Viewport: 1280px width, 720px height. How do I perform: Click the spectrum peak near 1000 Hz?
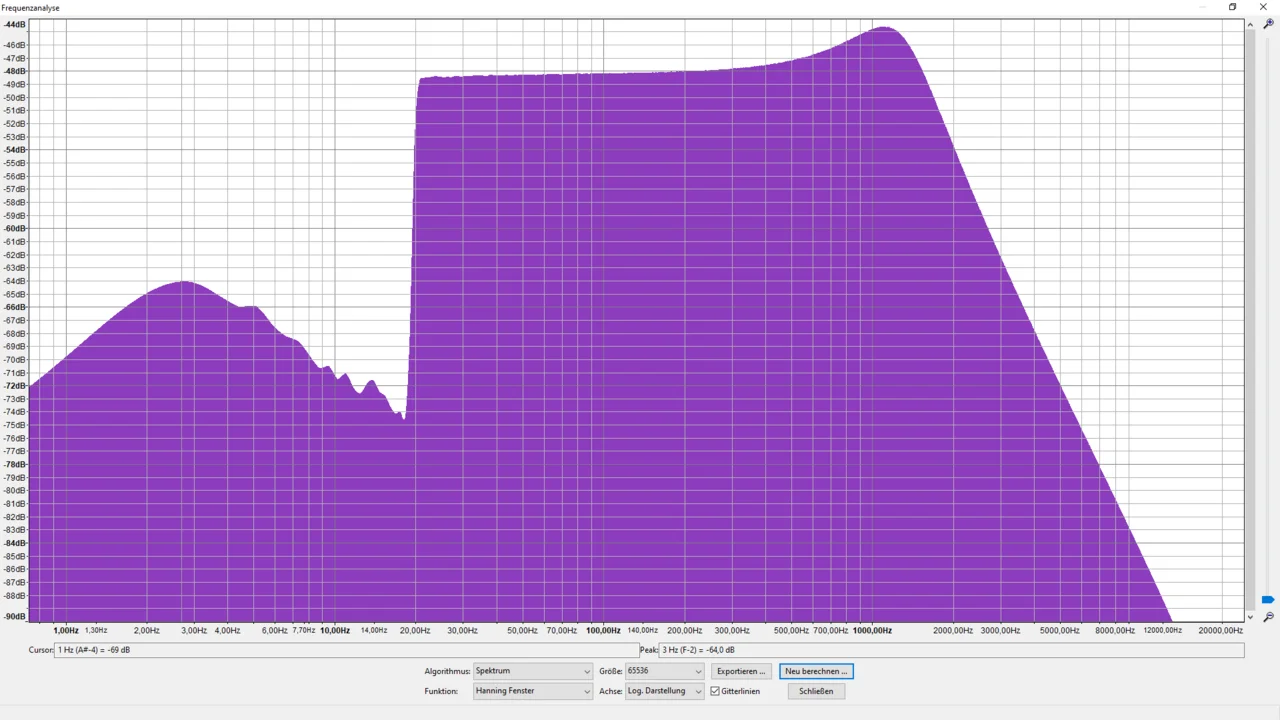pyautogui.click(x=884, y=29)
